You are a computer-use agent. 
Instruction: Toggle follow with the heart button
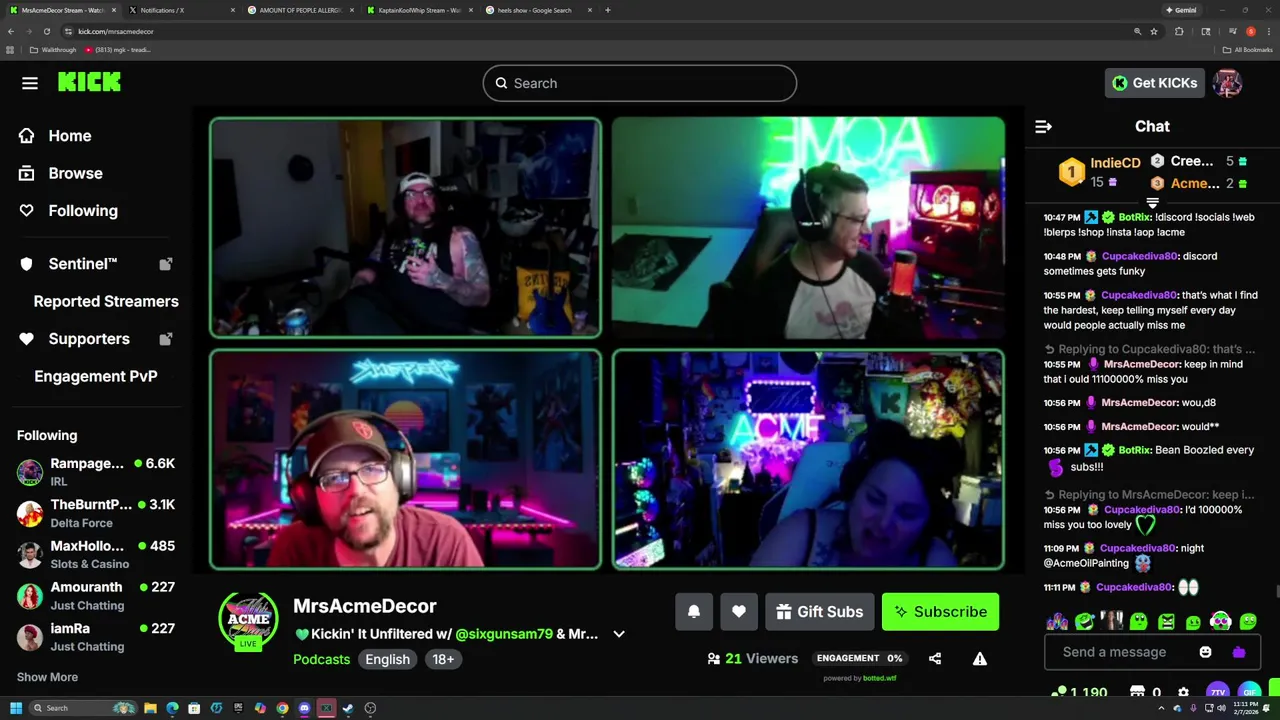(x=739, y=612)
